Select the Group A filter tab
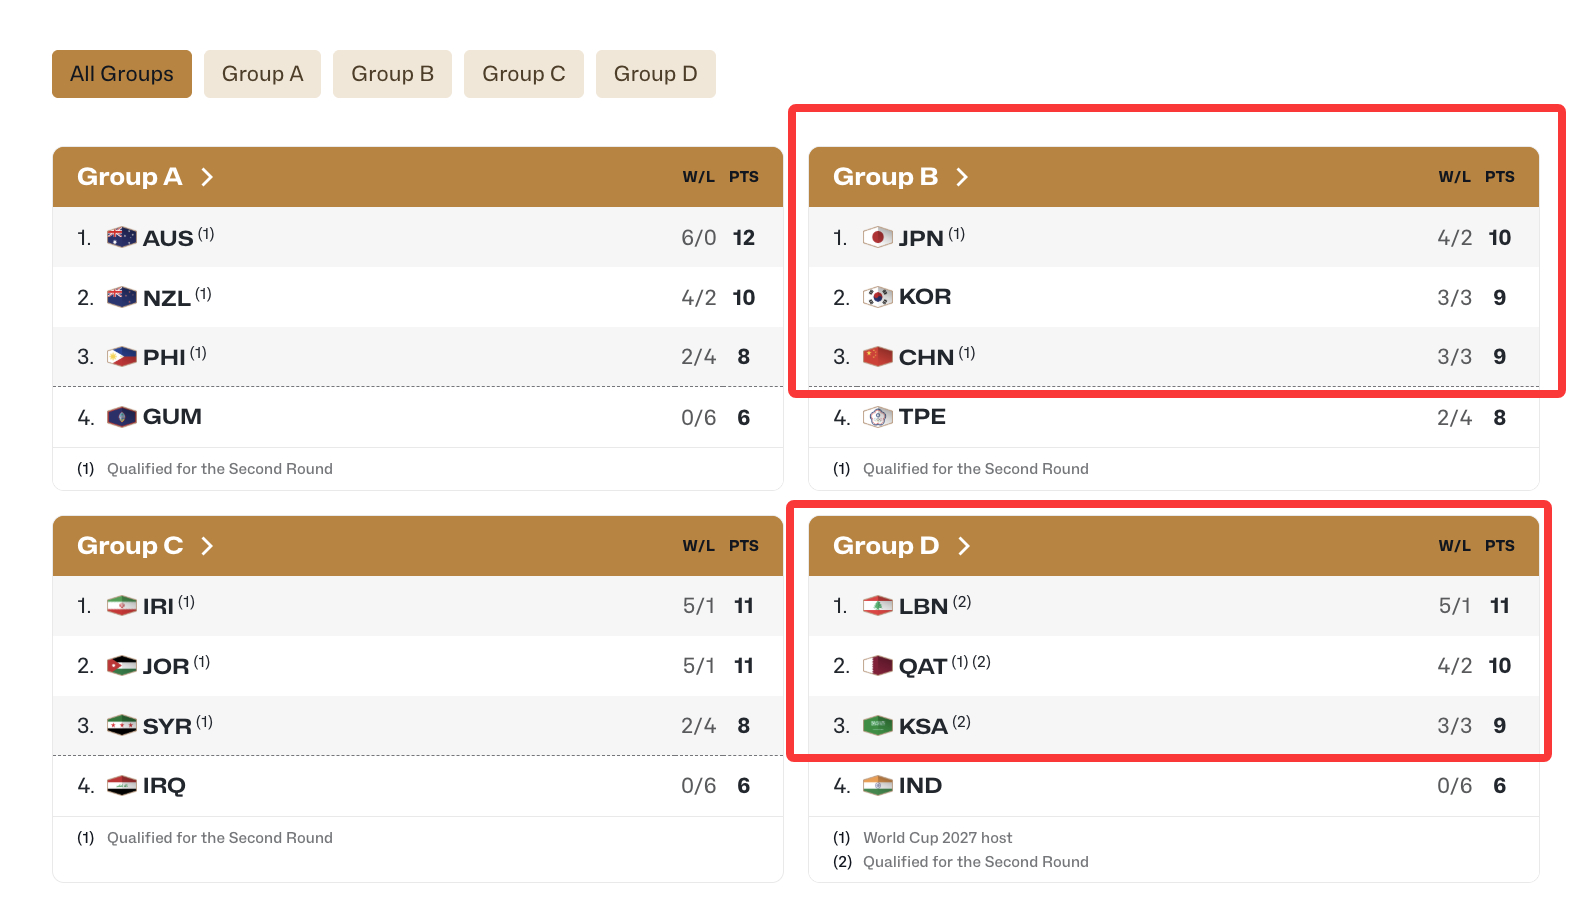 262,74
